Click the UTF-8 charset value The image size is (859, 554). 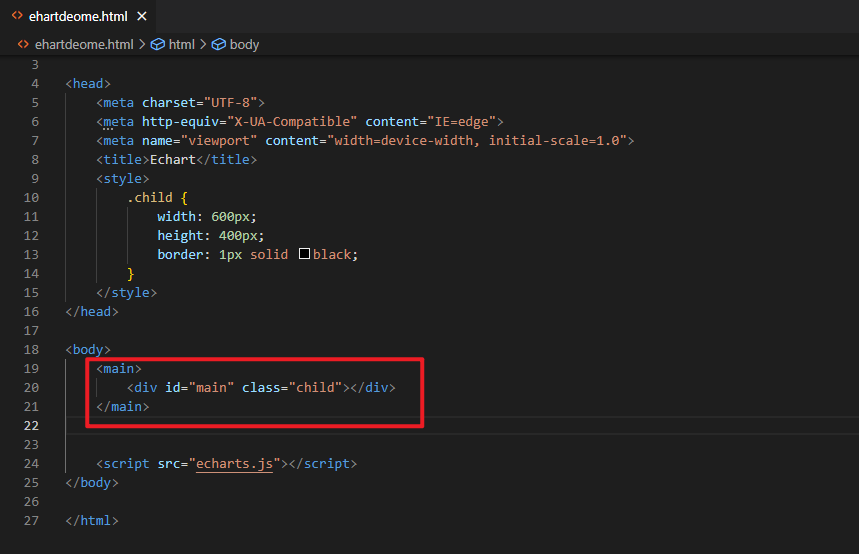(x=230, y=103)
